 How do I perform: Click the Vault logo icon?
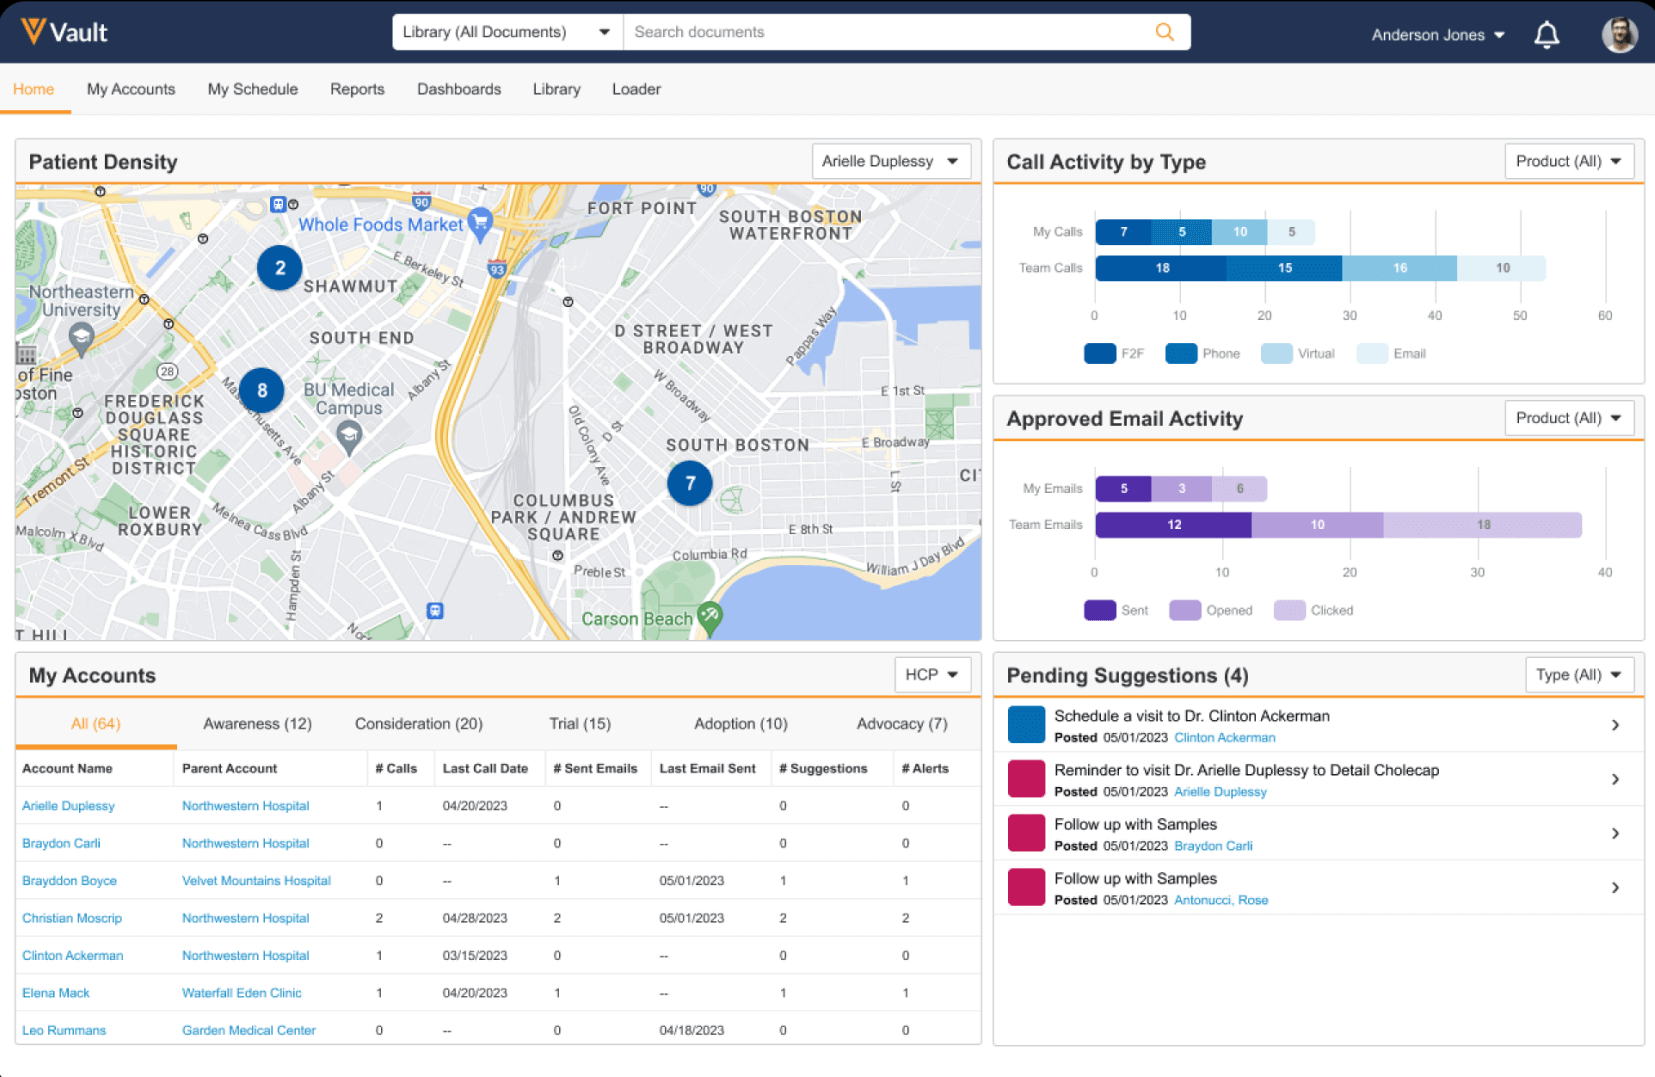click(x=31, y=31)
